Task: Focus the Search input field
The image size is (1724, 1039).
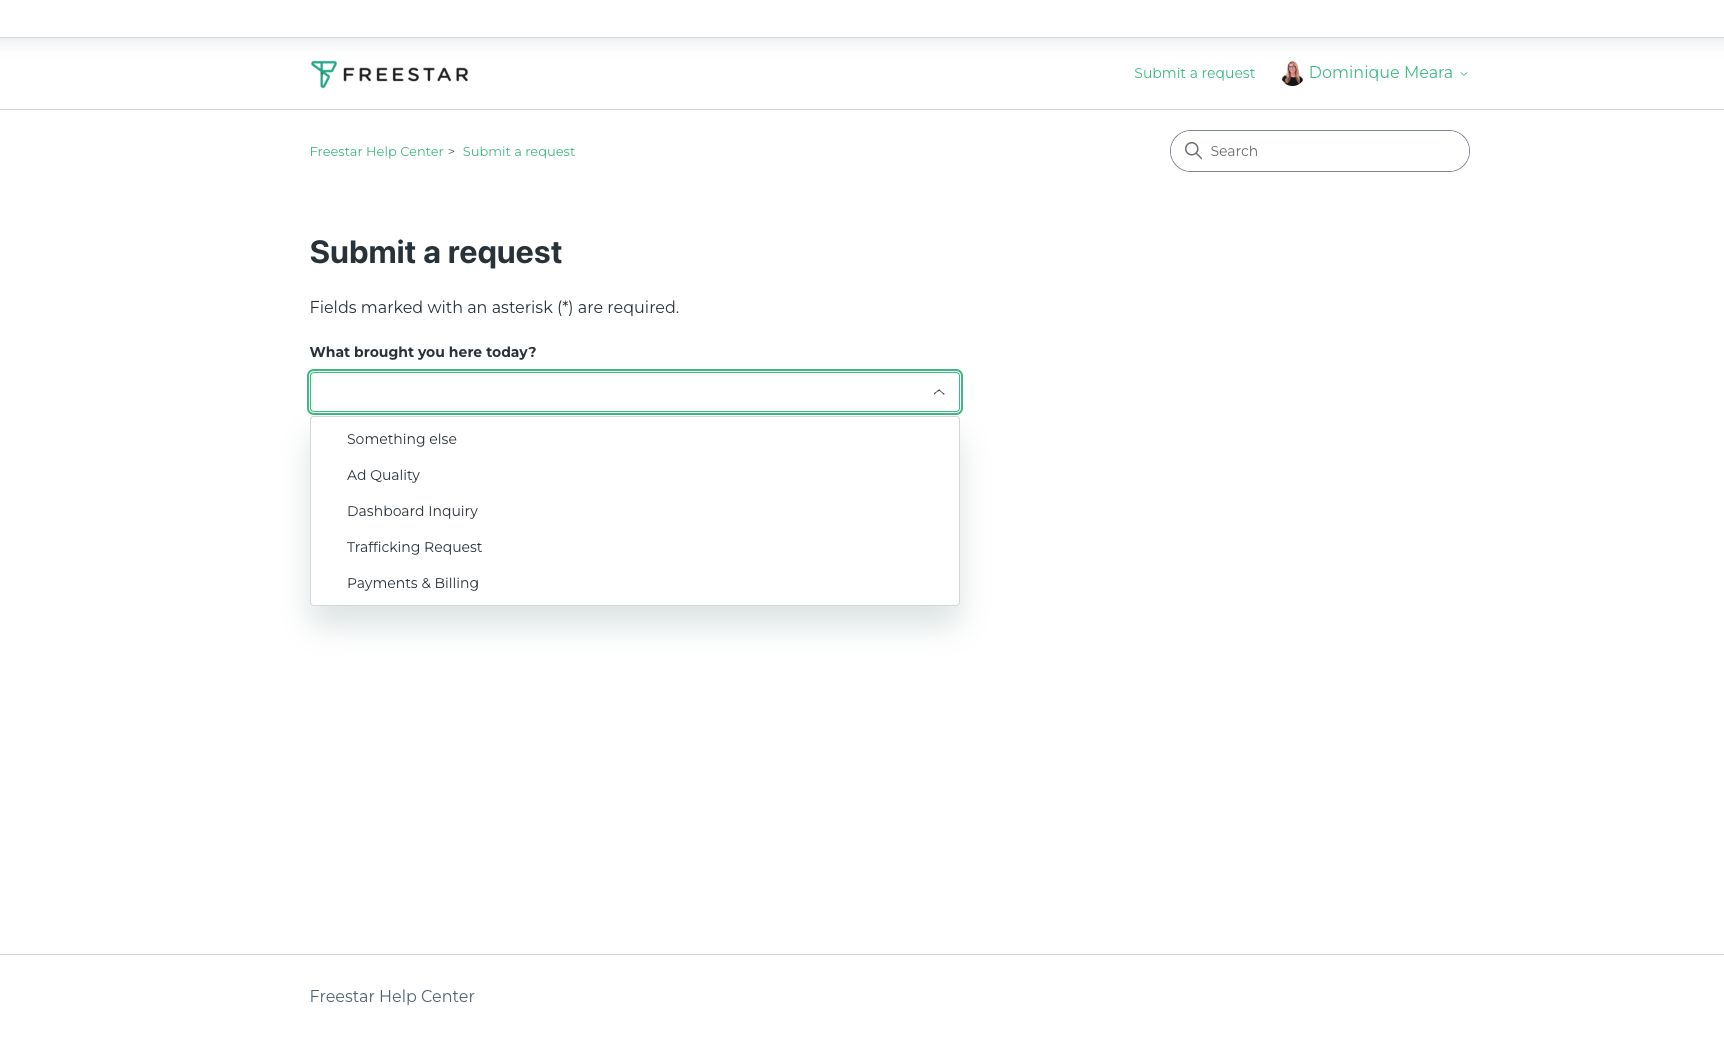Action: [x=1319, y=151]
